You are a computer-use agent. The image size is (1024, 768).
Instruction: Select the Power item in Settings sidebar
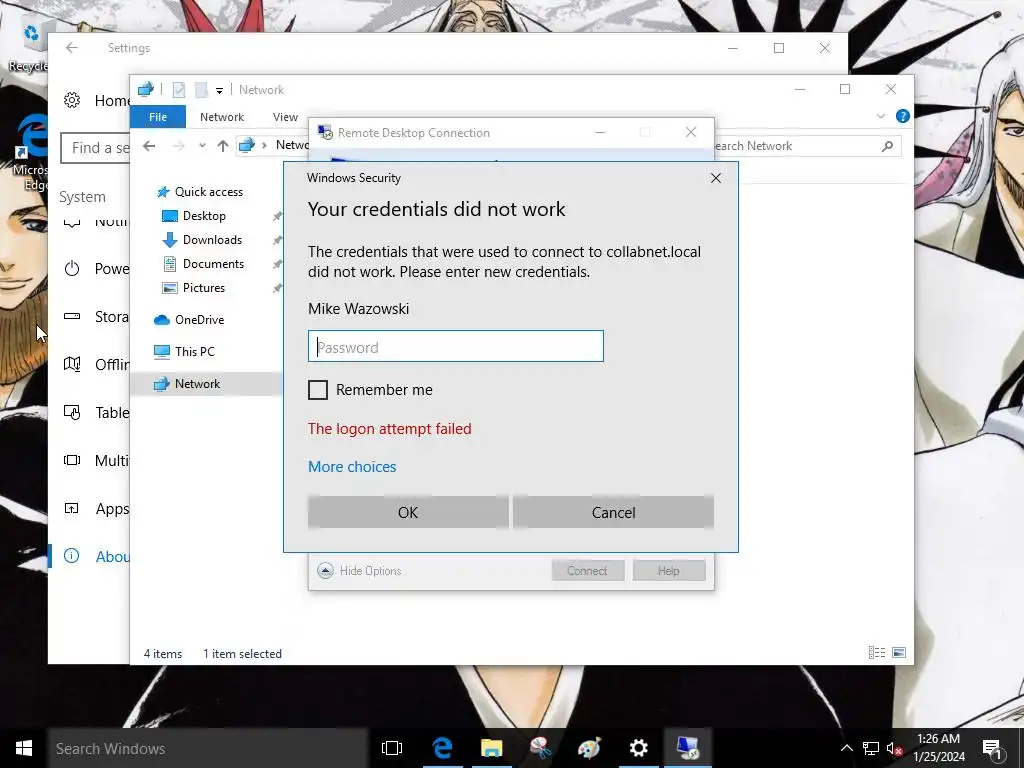[x=97, y=268]
